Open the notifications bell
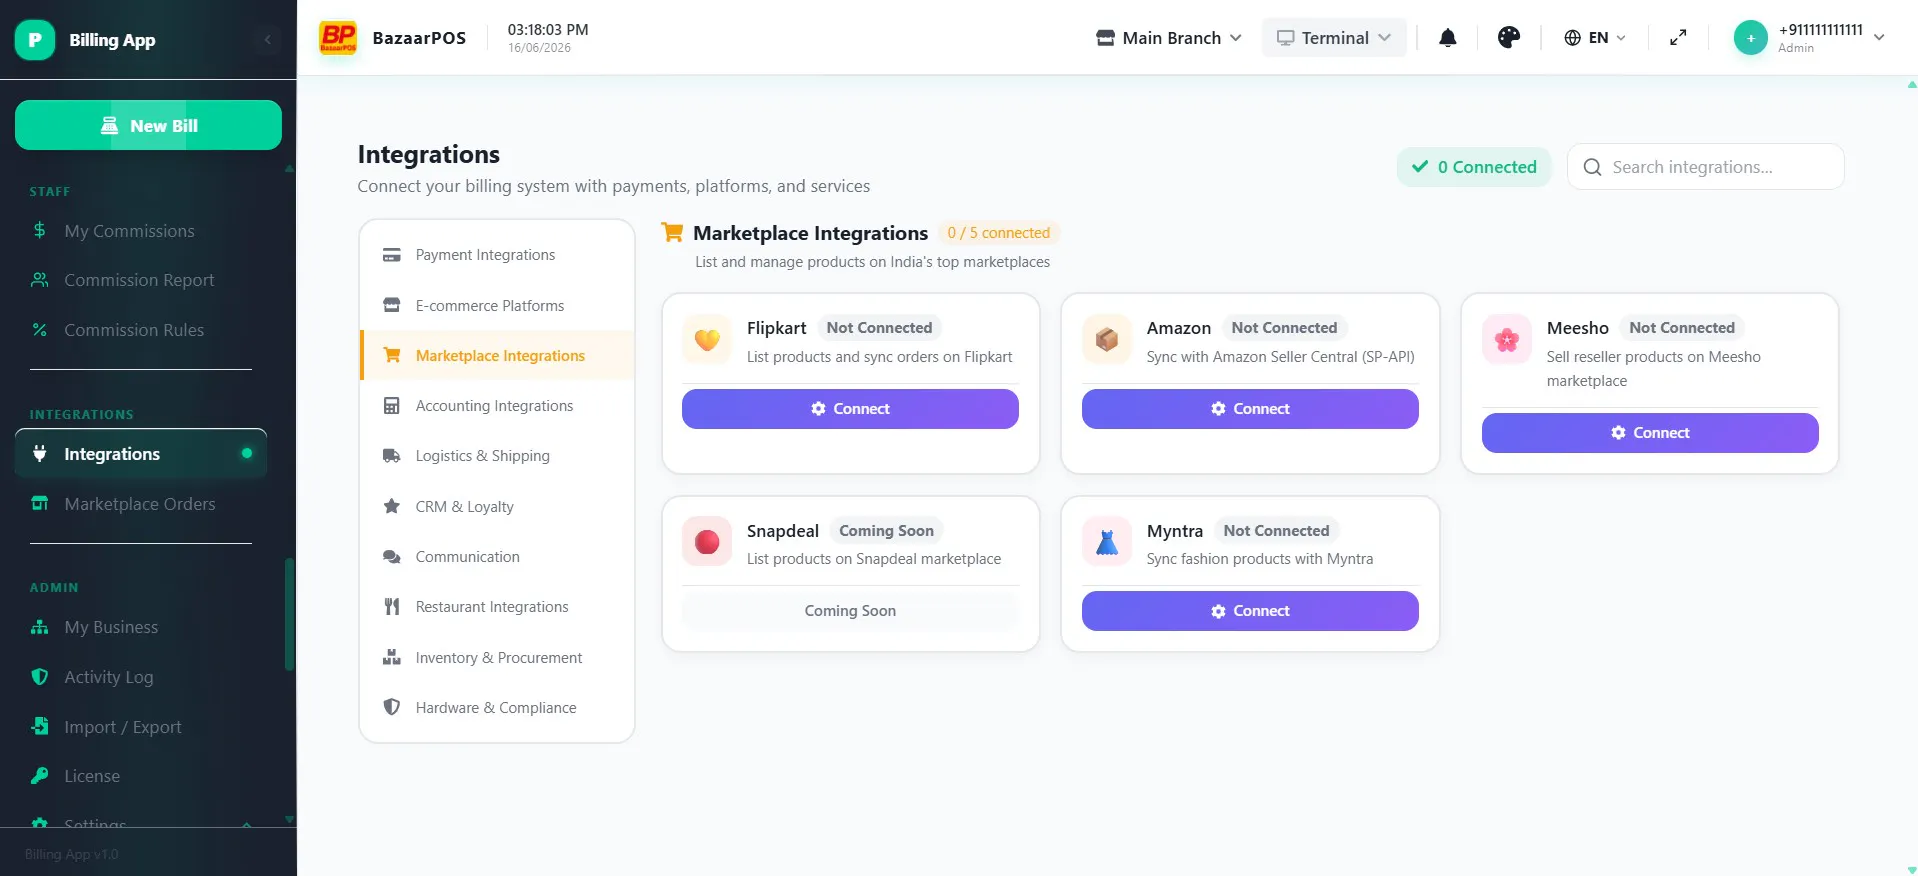This screenshot has height=876, width=1918. pyautogui.click(x=1447, y=38)
